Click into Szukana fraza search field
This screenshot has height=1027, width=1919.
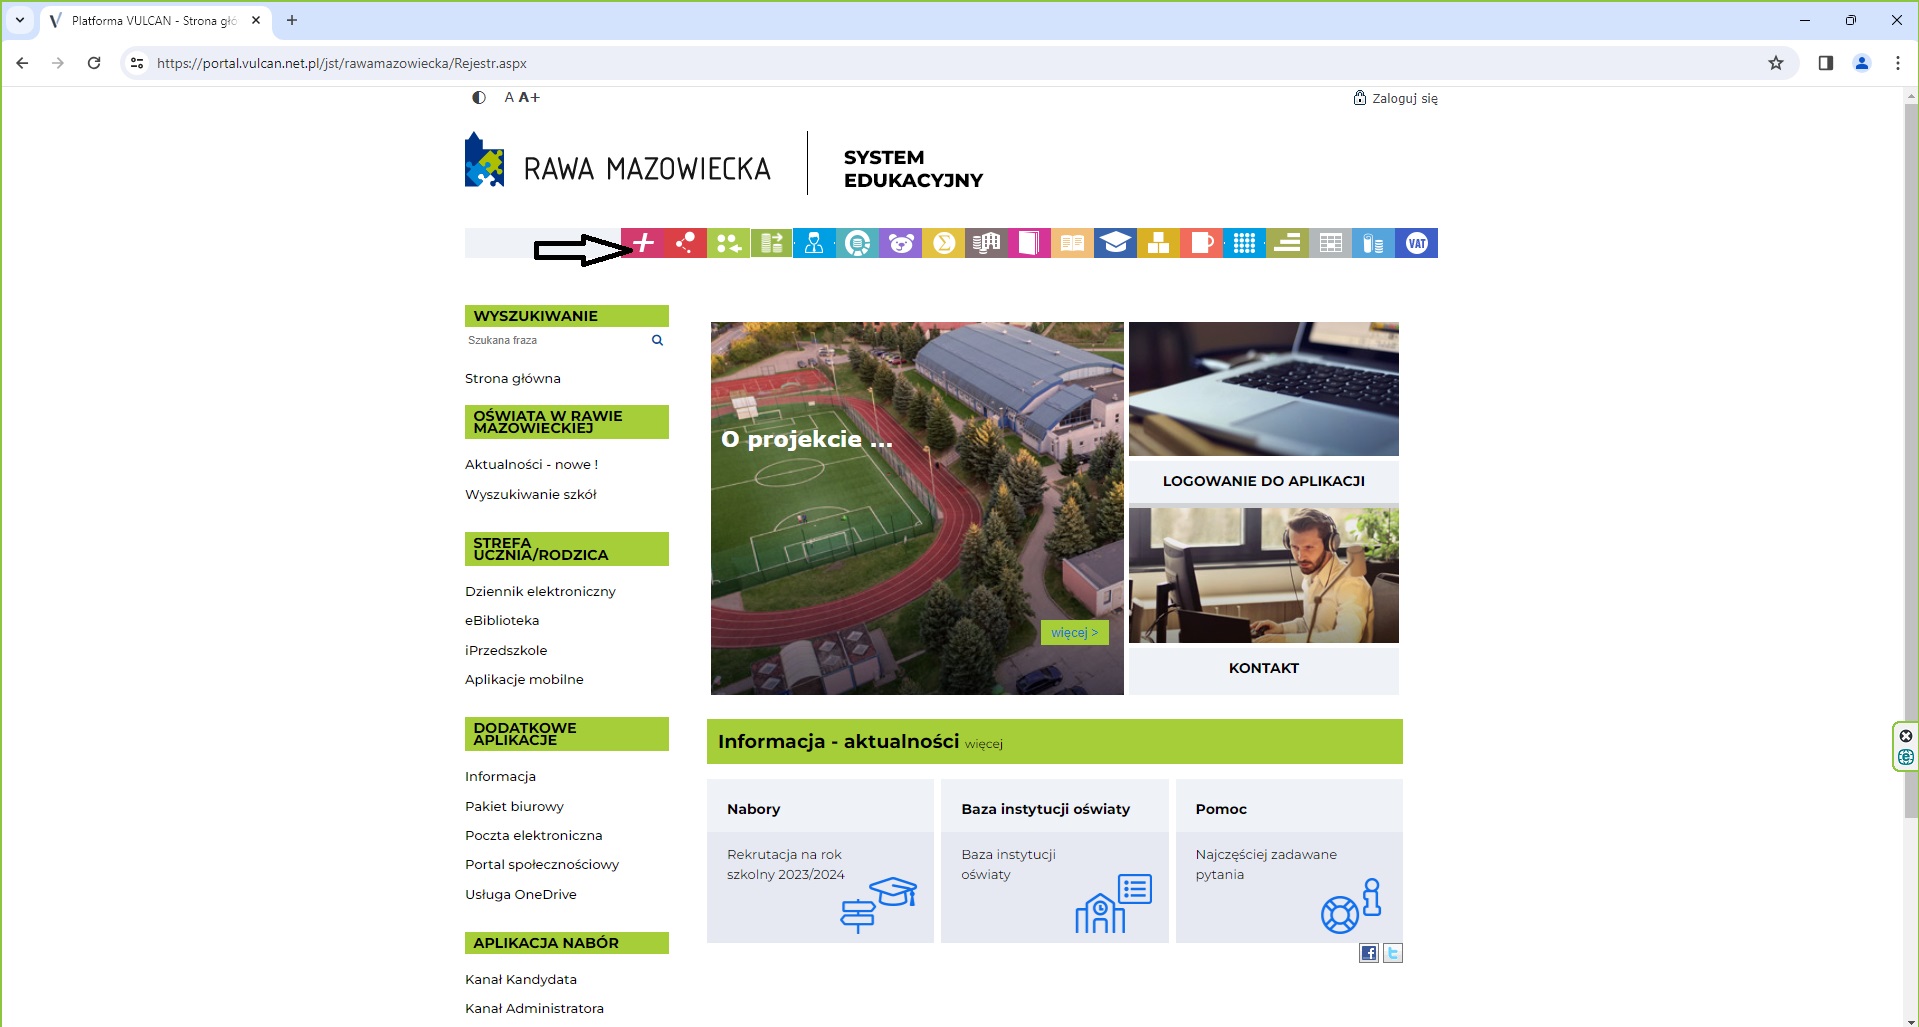click(555, 340)
